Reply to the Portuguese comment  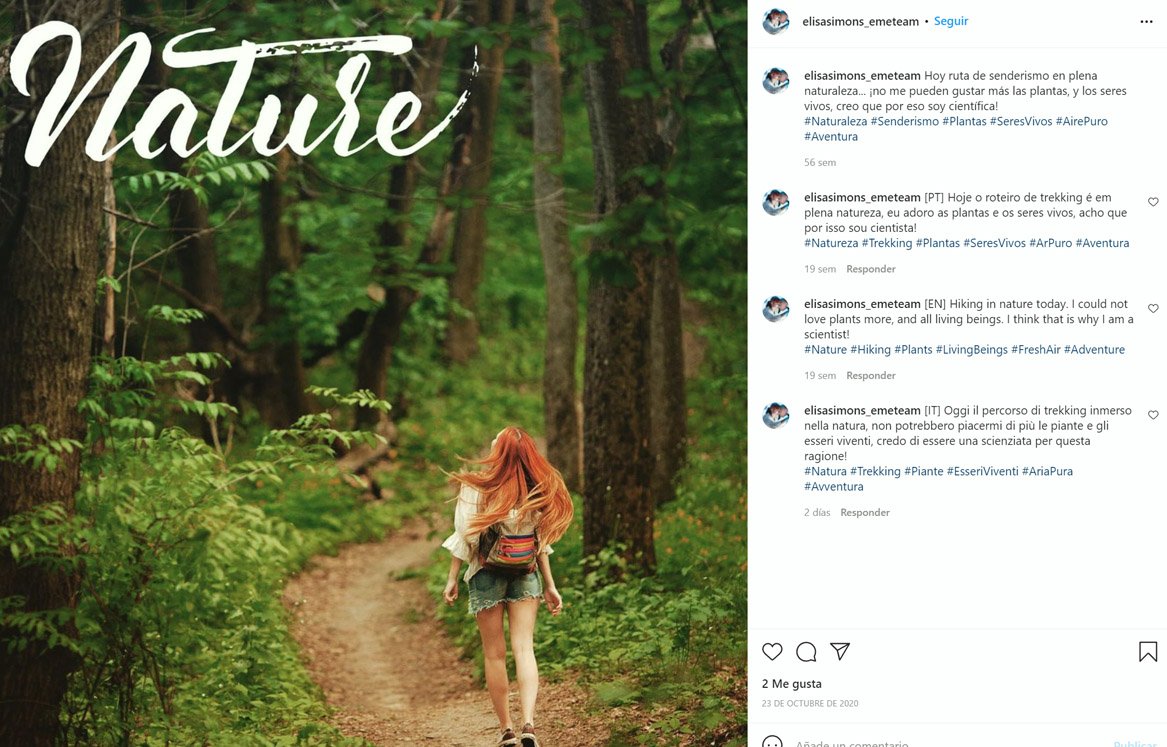[870, 269]
